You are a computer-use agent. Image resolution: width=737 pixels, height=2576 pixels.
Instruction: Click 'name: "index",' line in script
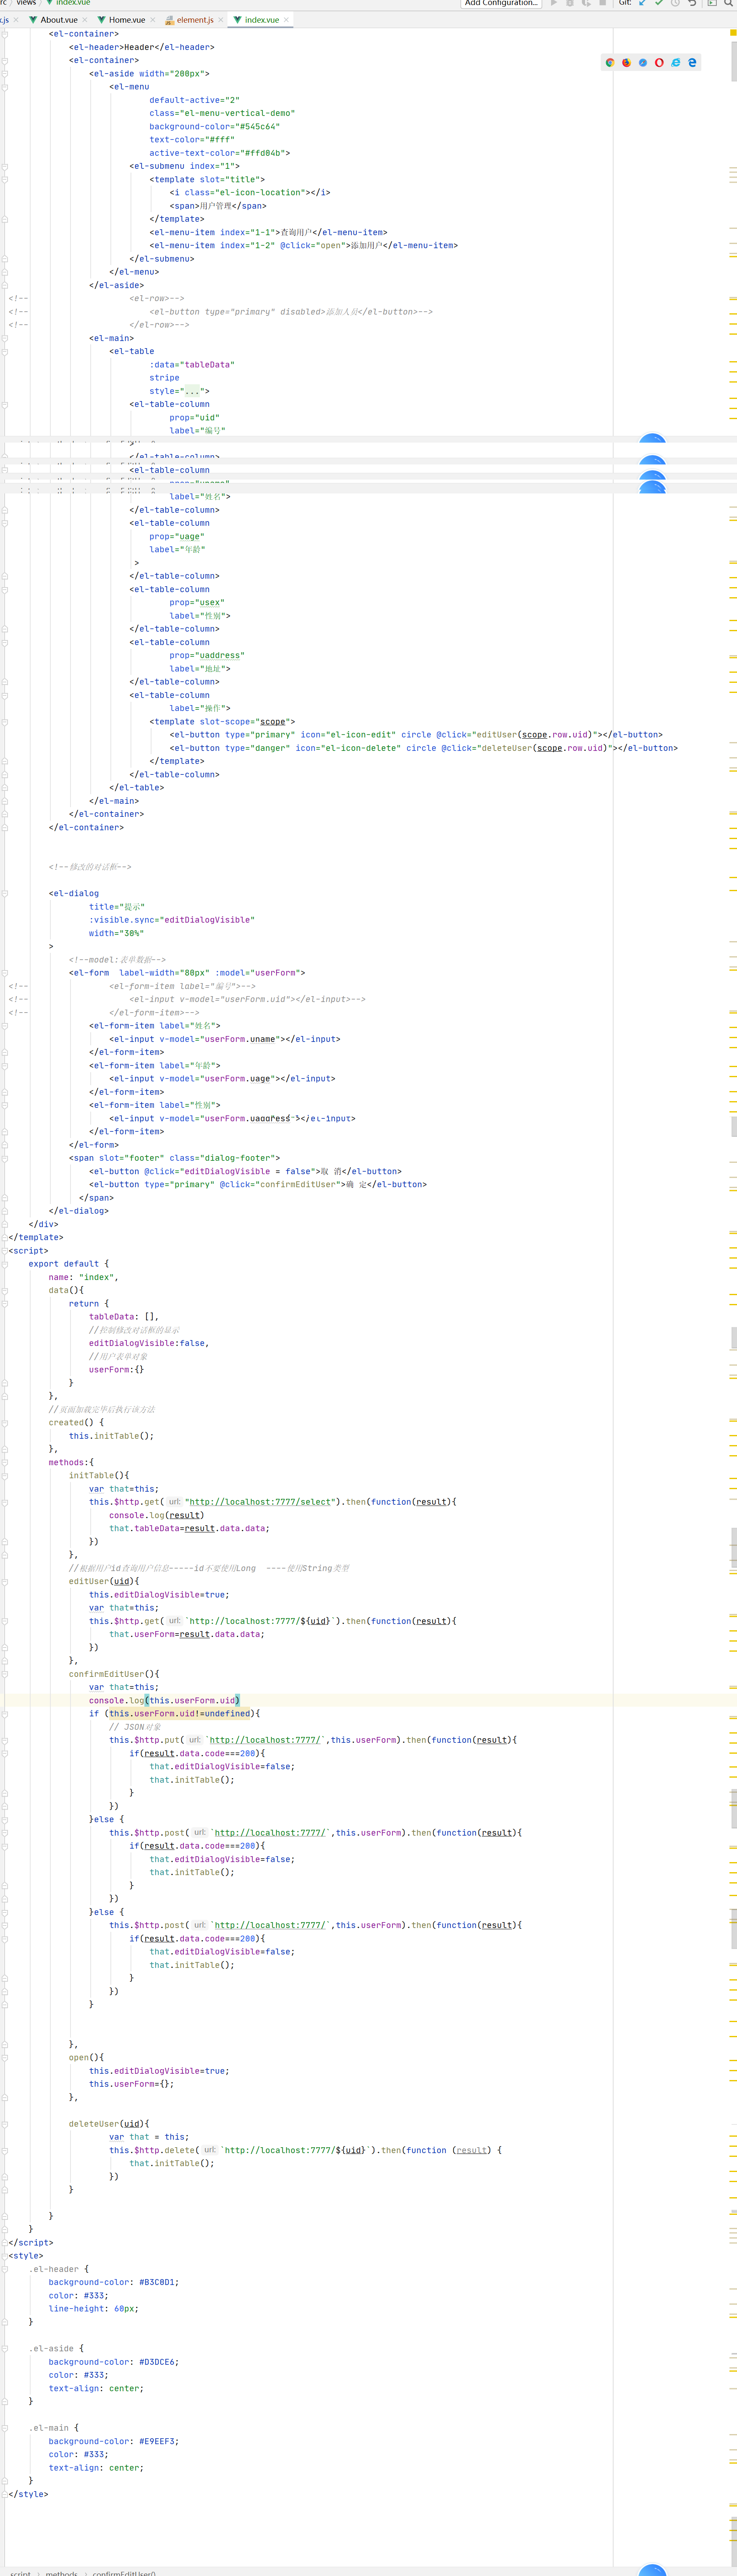(x=84, y=1277)
